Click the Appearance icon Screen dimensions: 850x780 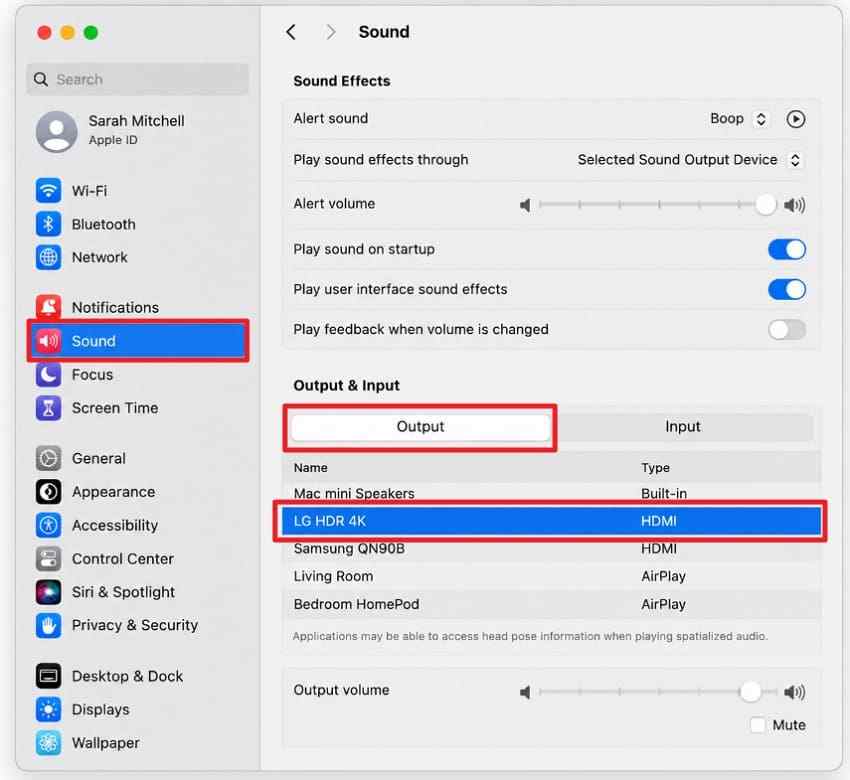pos(48,492)
